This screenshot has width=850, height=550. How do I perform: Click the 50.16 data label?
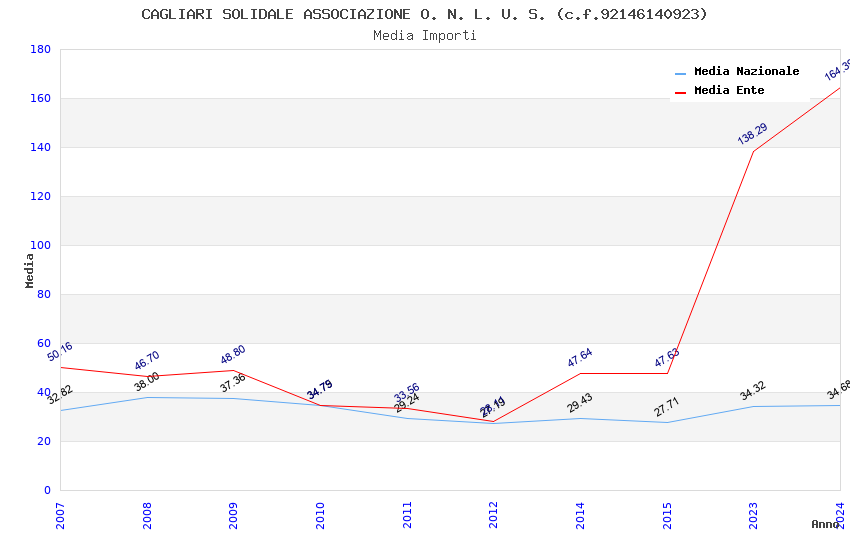(x=60, y=352)
